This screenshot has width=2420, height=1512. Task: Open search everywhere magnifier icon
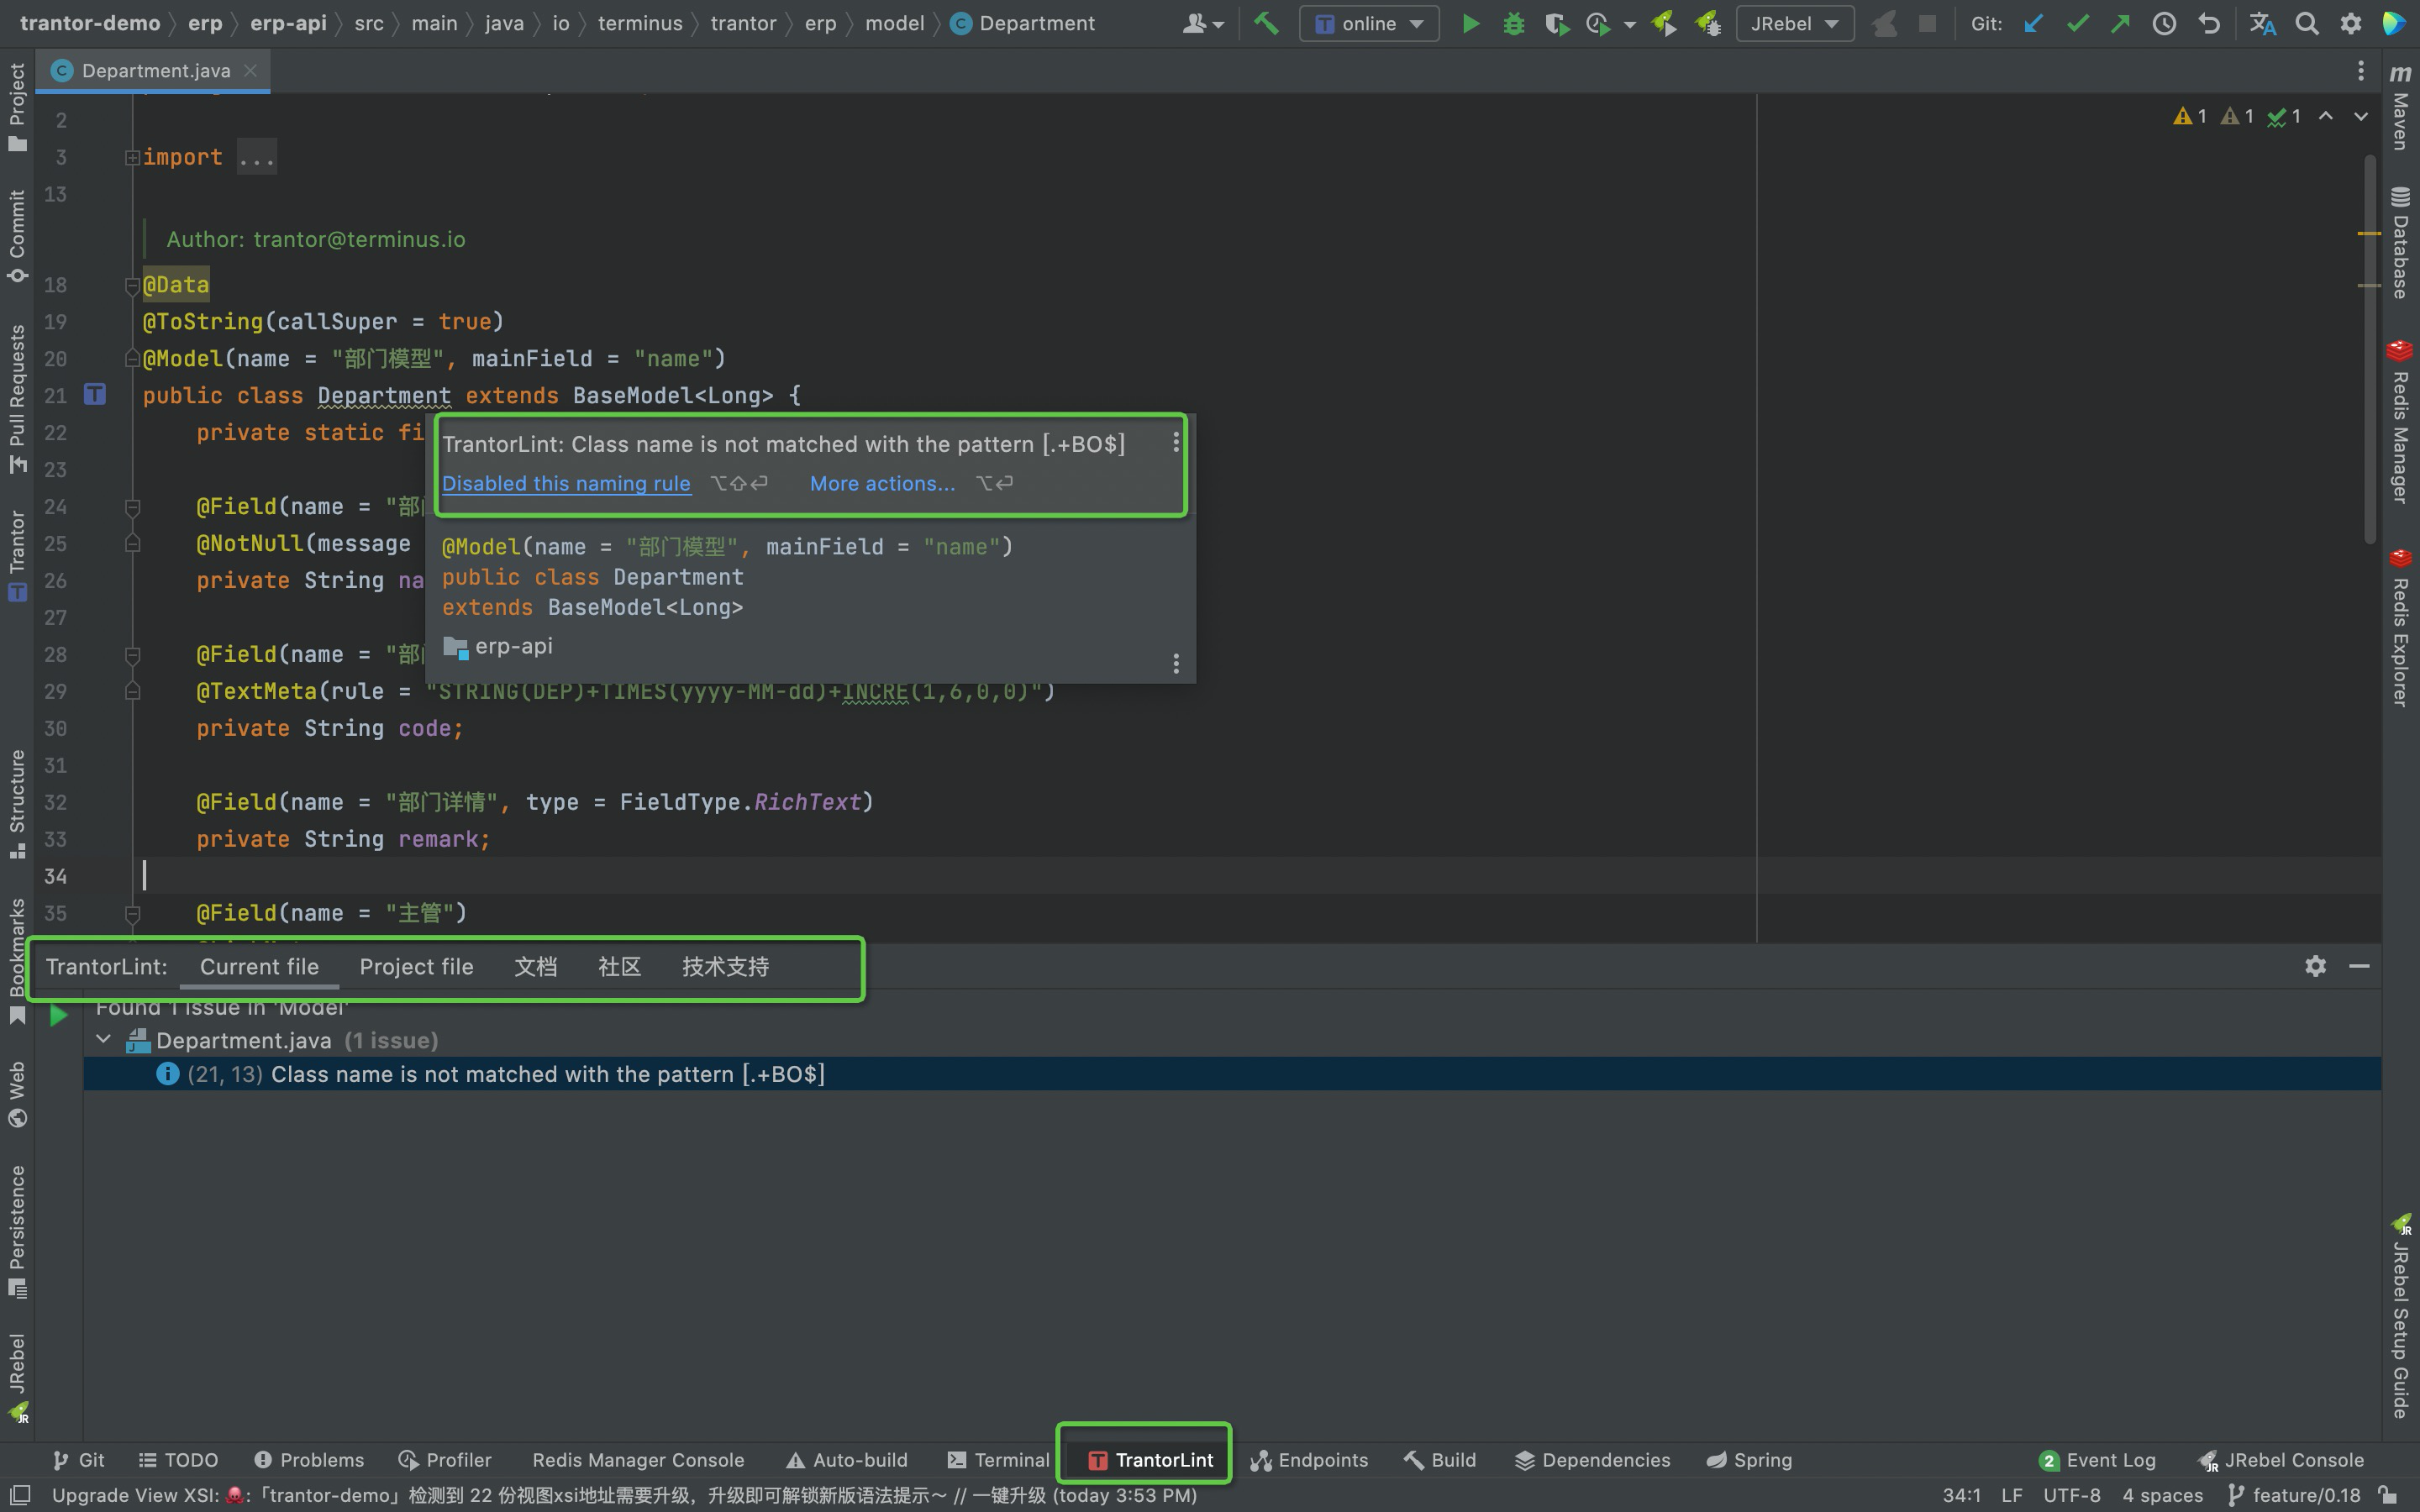coord(2307,23)
